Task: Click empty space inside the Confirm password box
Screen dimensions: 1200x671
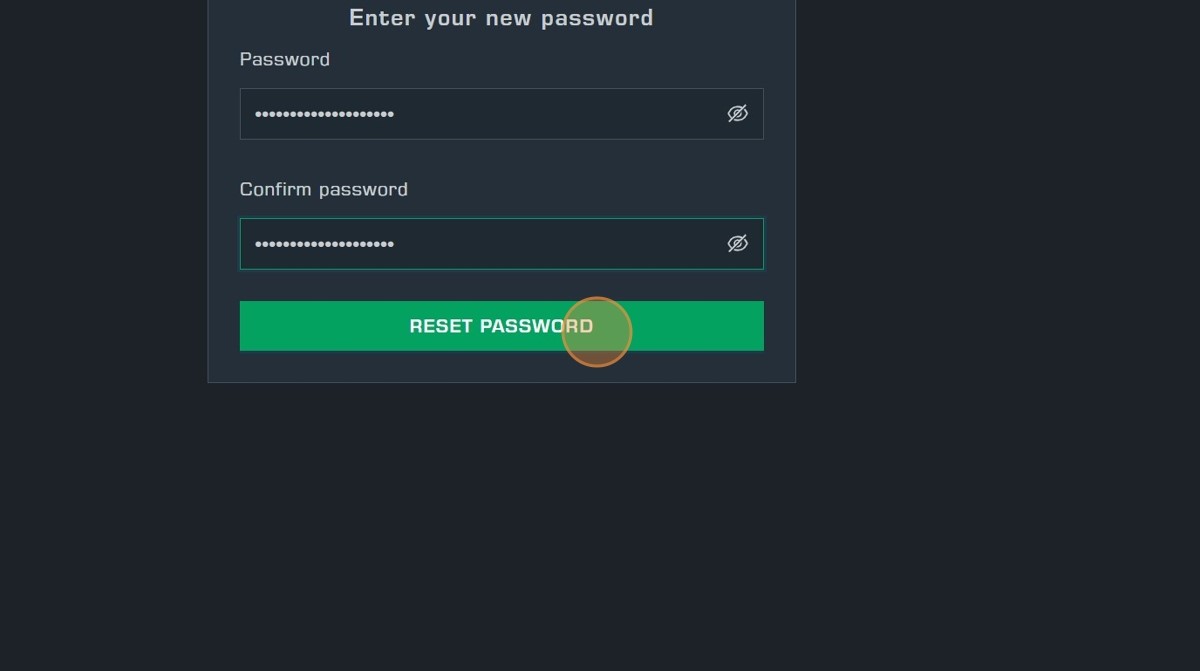Action: [560, 244]
